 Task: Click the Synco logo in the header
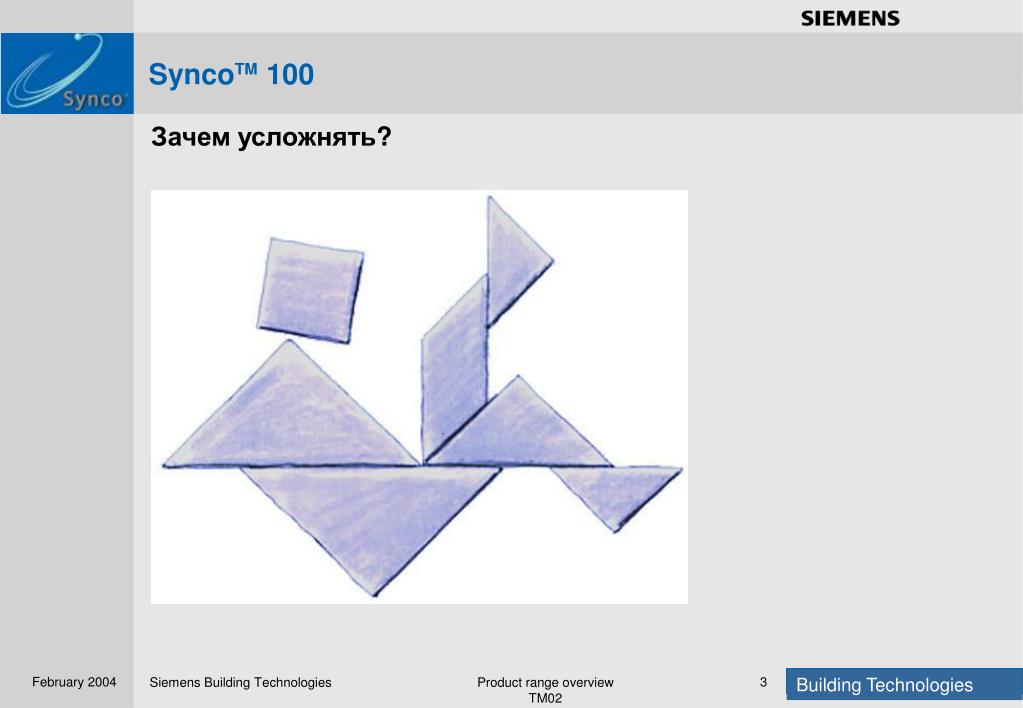pos(67,74)
